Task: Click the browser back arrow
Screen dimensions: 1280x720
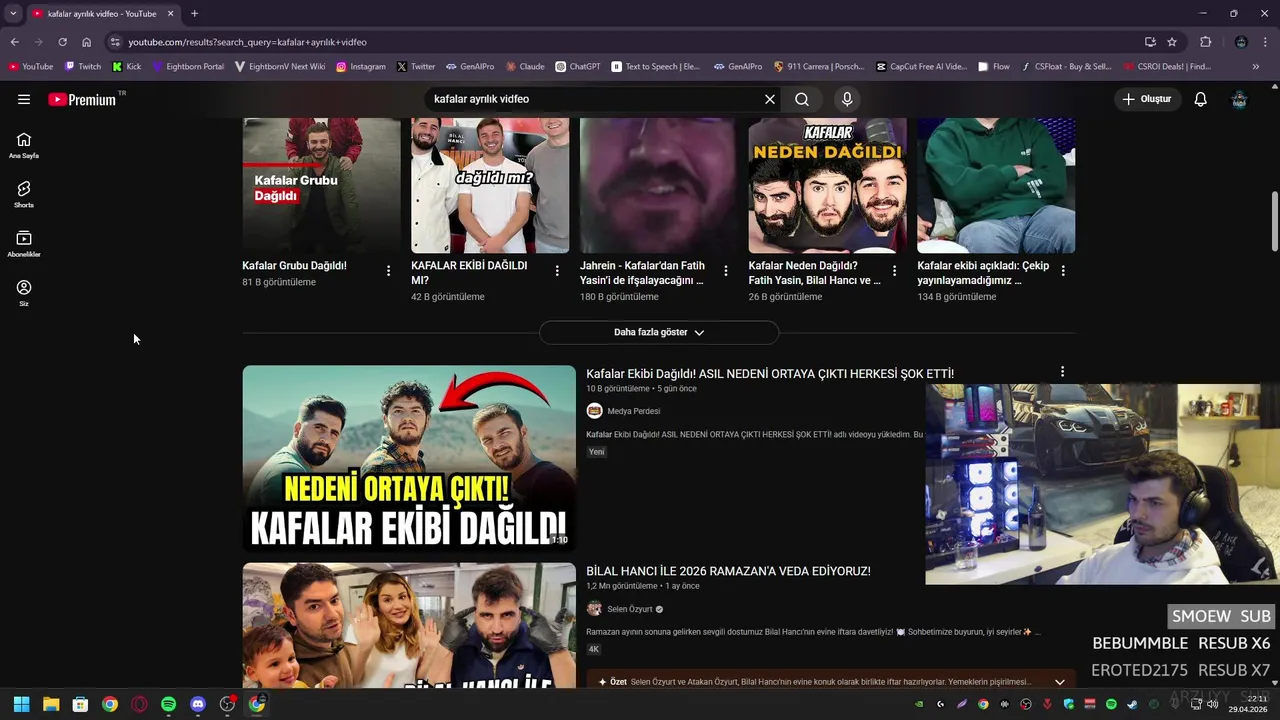Action: pyautogui.click(x=14, y=42)
